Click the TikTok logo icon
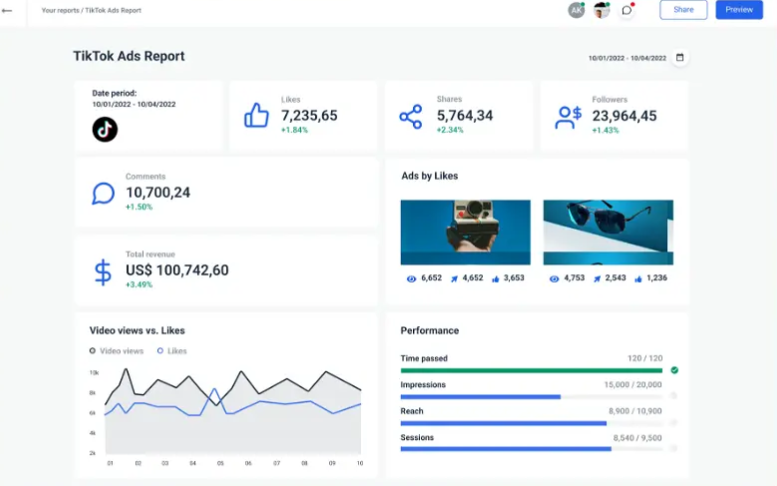777x486 pixels. click(x=105, y=129)
